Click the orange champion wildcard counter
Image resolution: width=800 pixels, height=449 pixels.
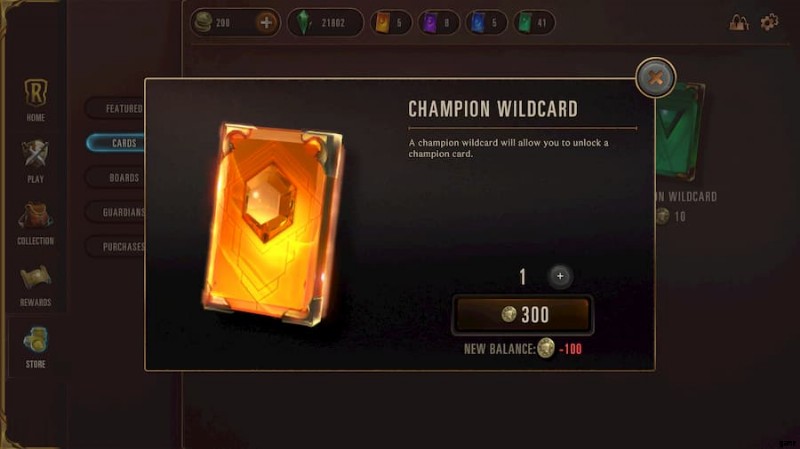point(391,22)
